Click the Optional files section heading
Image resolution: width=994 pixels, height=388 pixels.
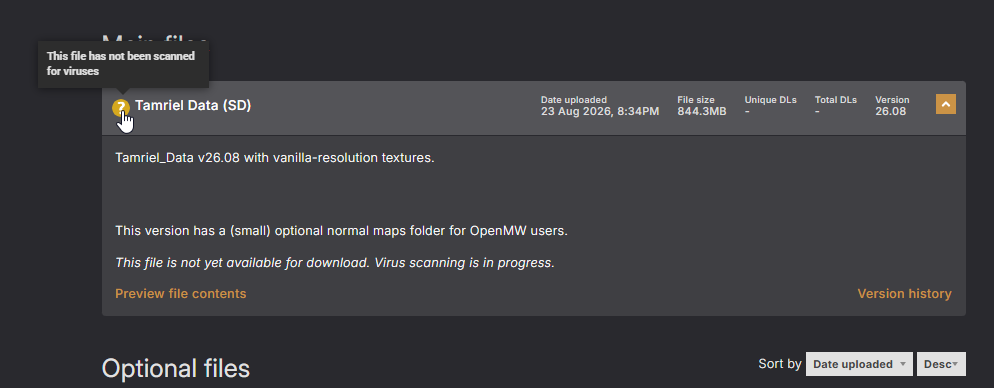pos(176,368)
